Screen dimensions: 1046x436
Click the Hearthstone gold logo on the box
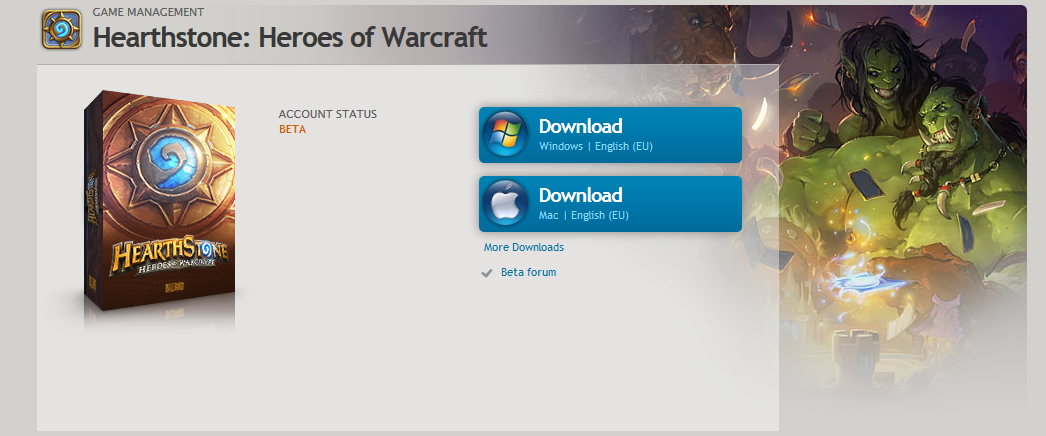(169, 258)
